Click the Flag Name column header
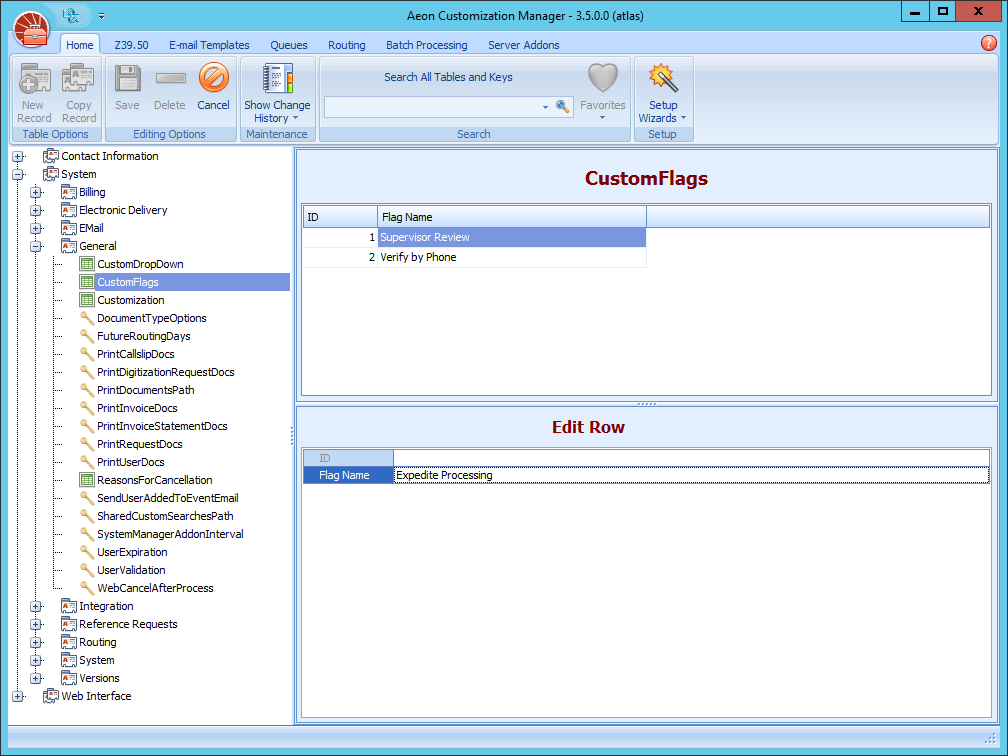 [511, 217]
